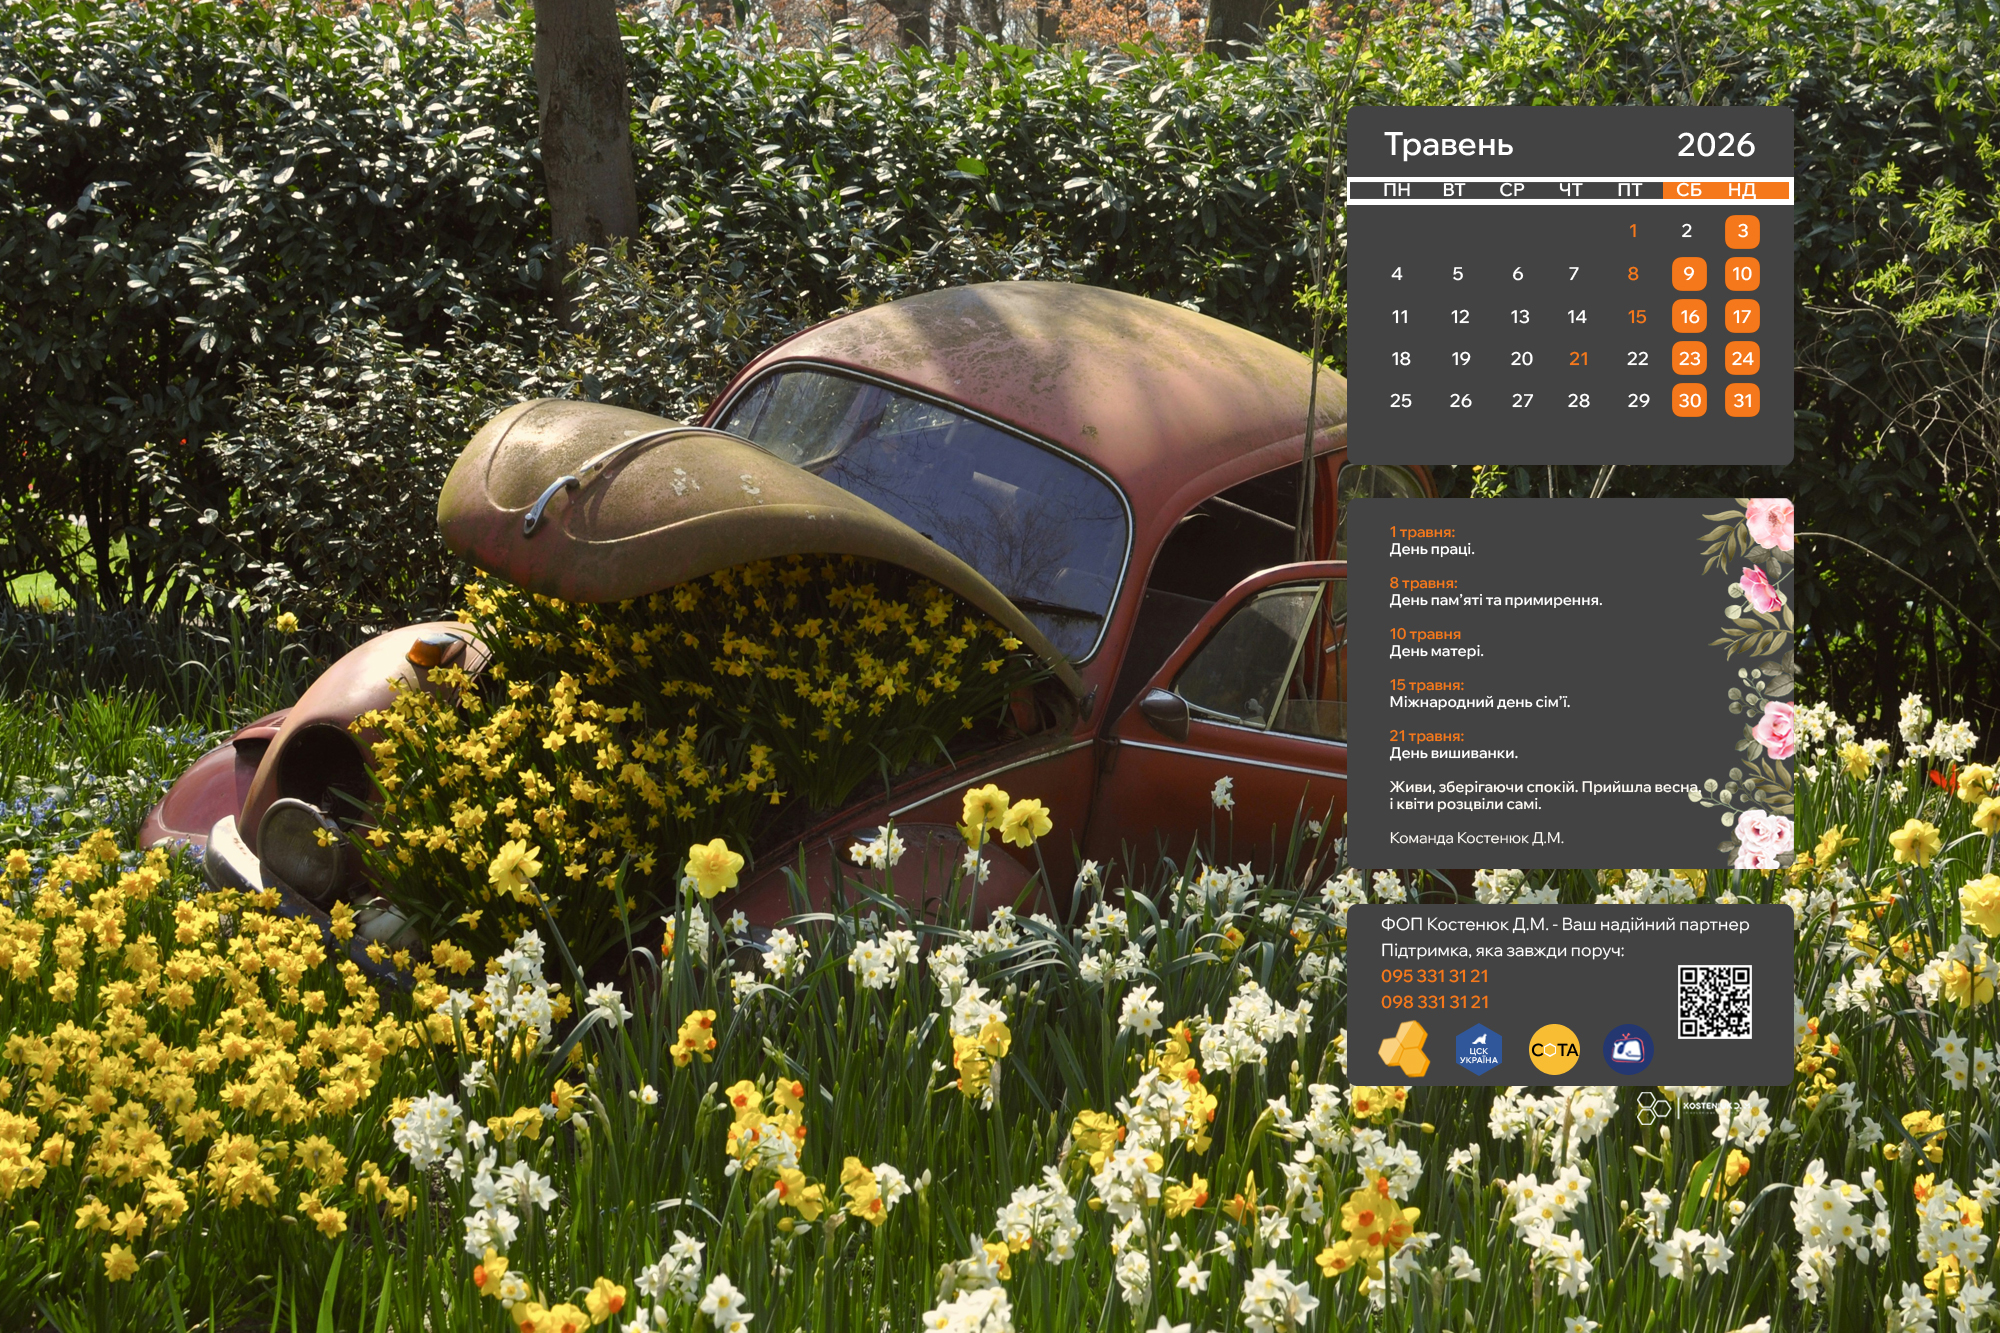Click the '21 травня' День вишиванки entry
The image size is (2000, 1333).
pyautogui.click(x=1452, y=745)
